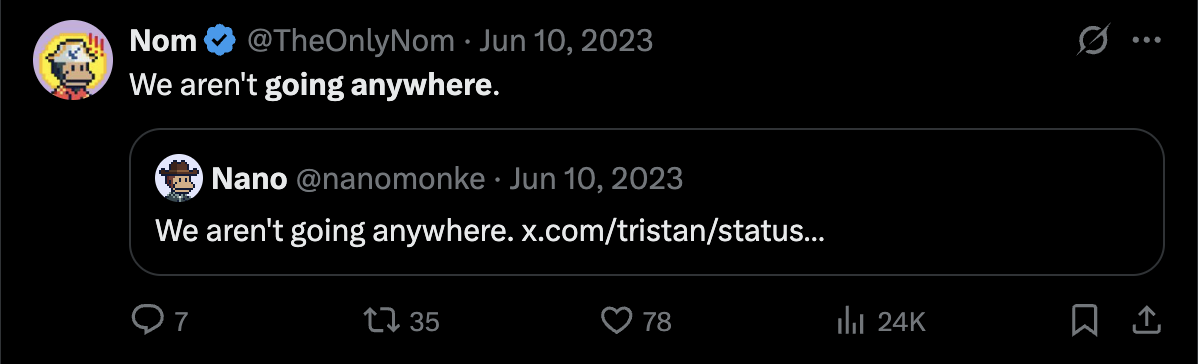Bookmark this tweet with the bookmark icon

point(1085,320)
